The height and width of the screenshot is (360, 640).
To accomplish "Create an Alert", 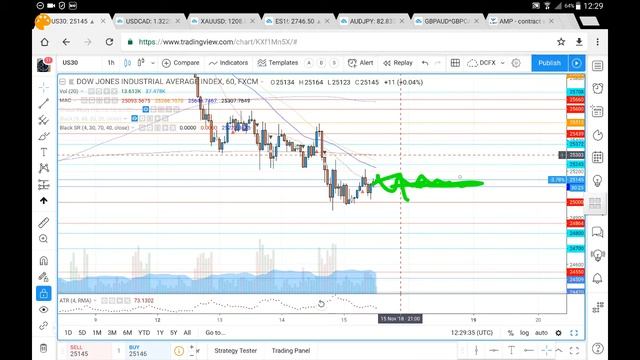I will [x=360, y=63].
